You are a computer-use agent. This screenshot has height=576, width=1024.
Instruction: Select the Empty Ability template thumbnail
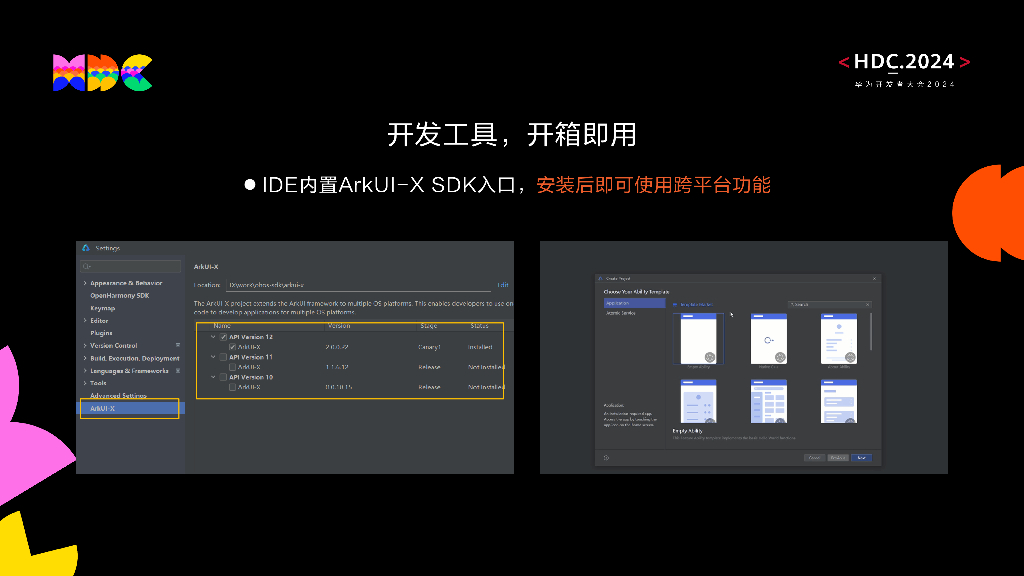coord(698,338)
